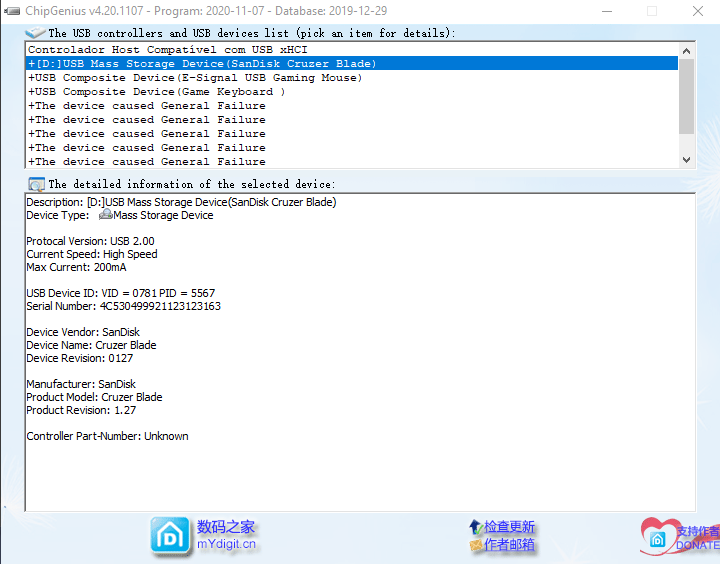Click the device list scroll up arrow
Screen dimensions: 720x564
686,51
